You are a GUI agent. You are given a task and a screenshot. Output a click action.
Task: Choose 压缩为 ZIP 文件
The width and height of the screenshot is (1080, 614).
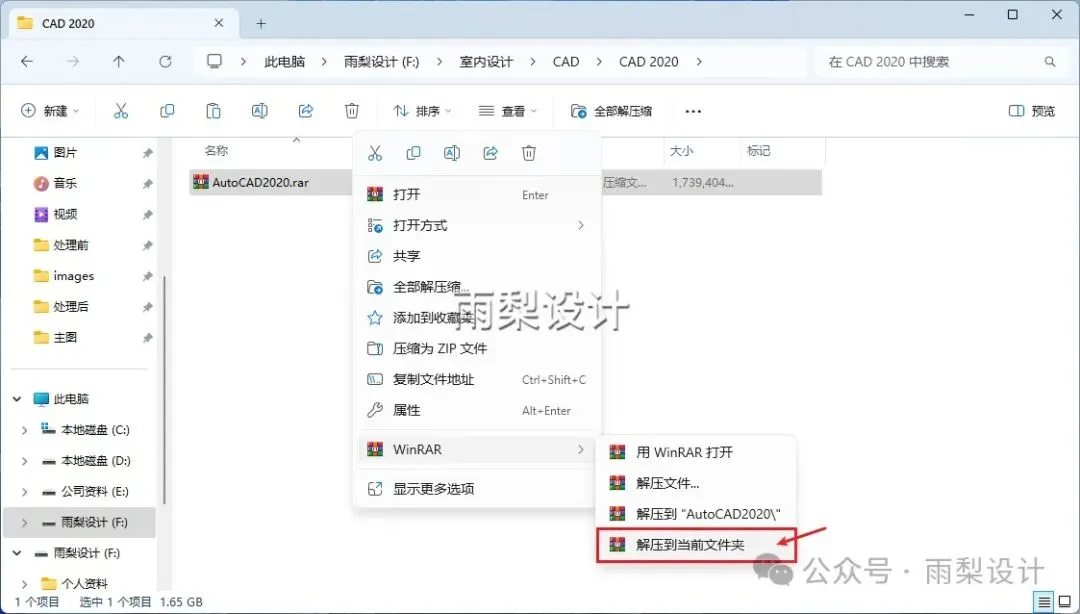pyautogui.click(x=477, y=349)
